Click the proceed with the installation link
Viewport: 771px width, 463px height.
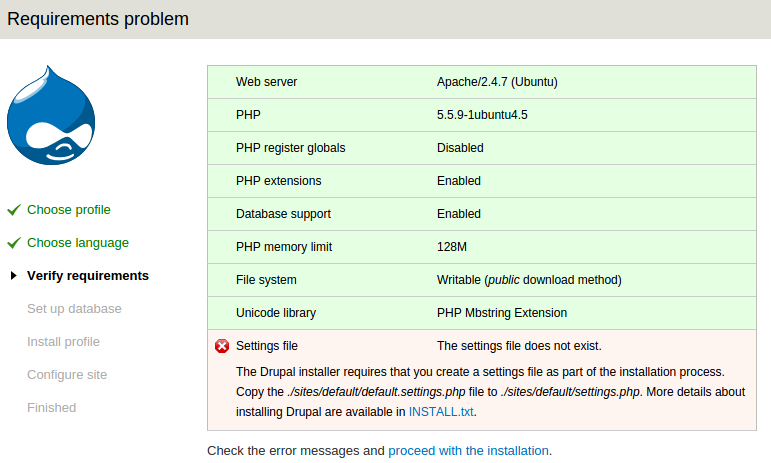pyautogui.click(x=468, y=451)
